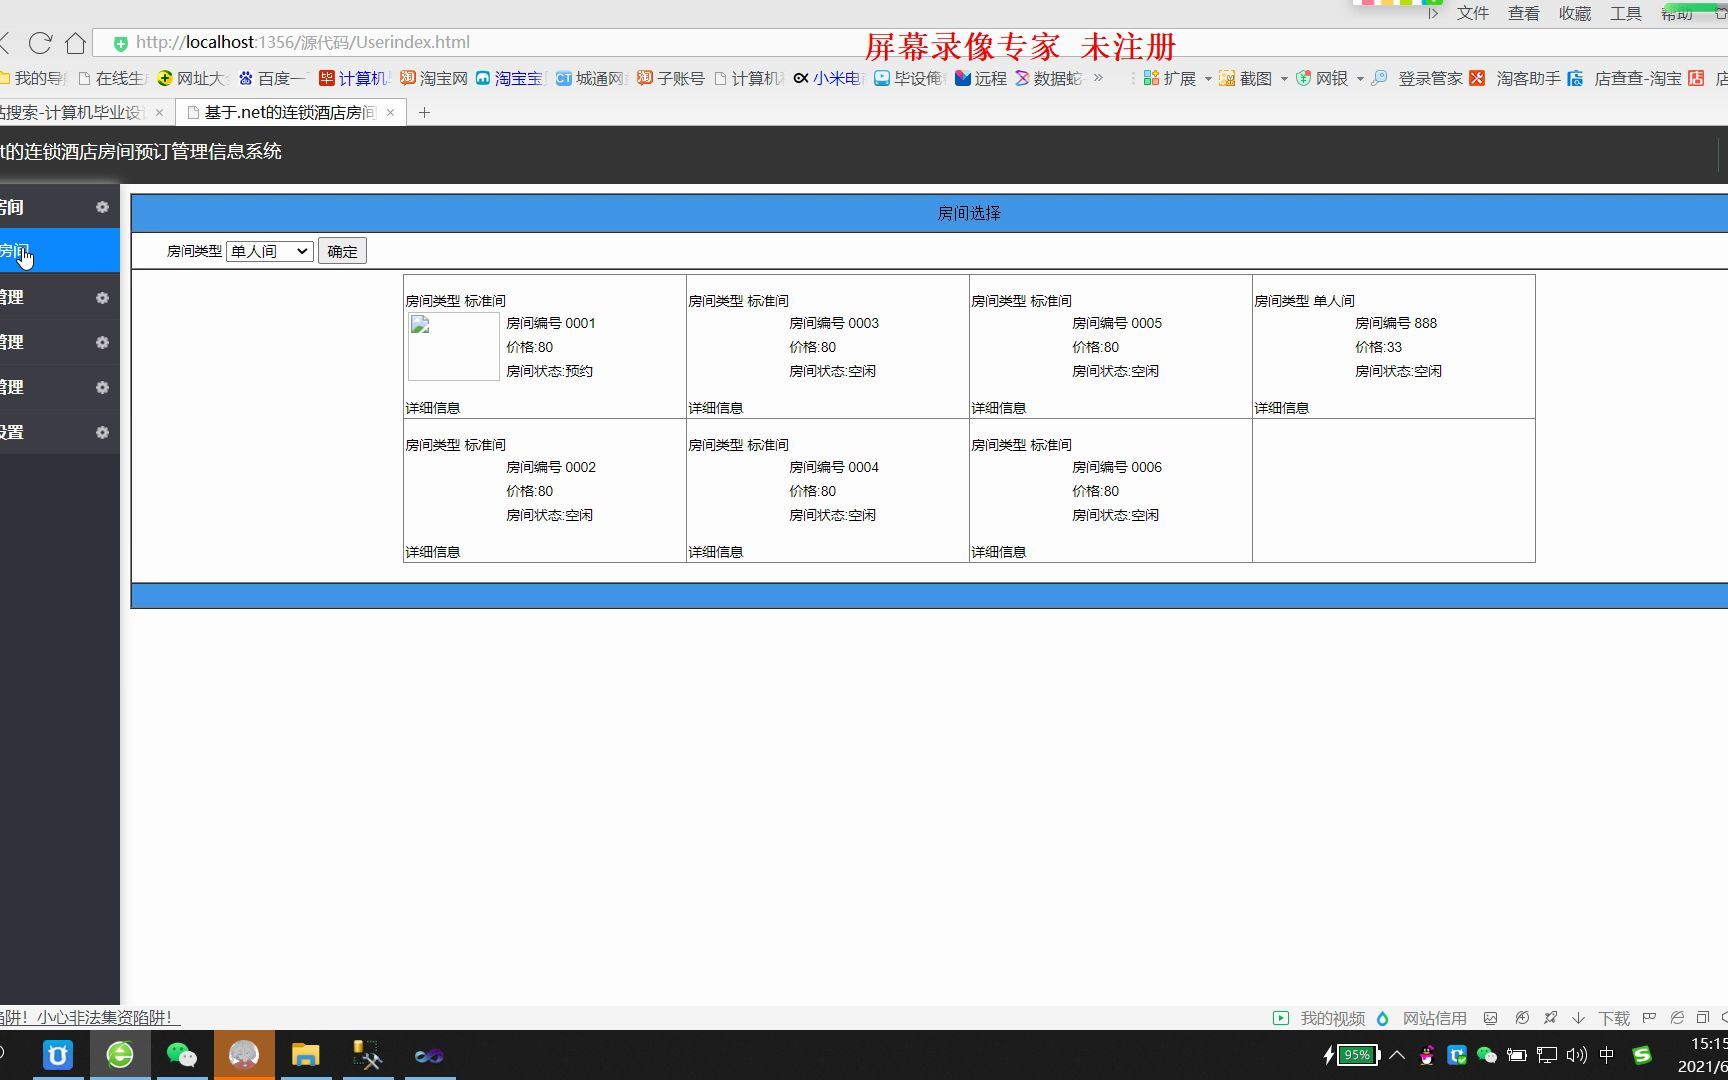
Task: Open 详细信息 for room 0001
Action: click(432, 407)
